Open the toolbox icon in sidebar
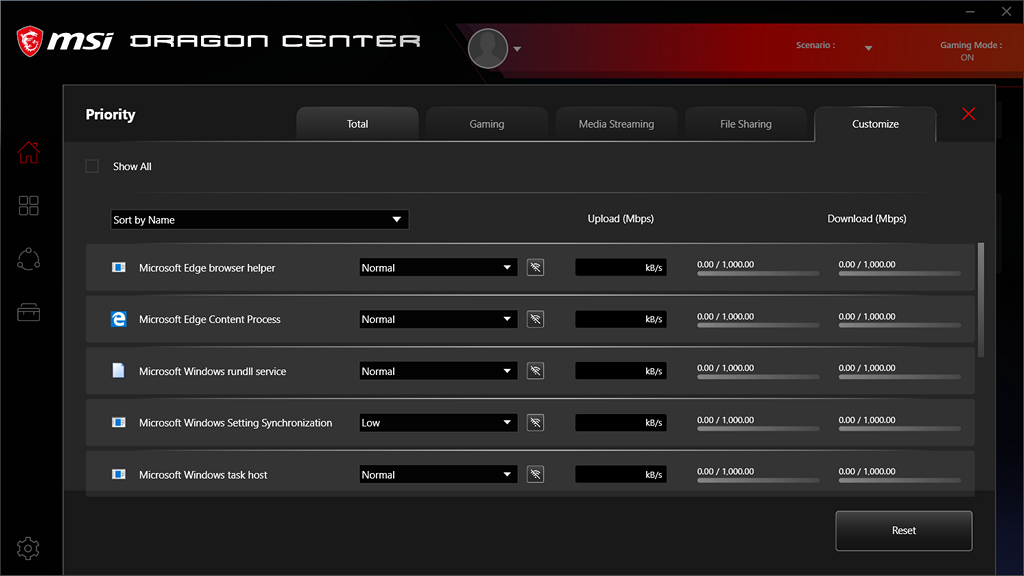The height and width of the screenshot is (576, 1024). [x=29, y=313]
